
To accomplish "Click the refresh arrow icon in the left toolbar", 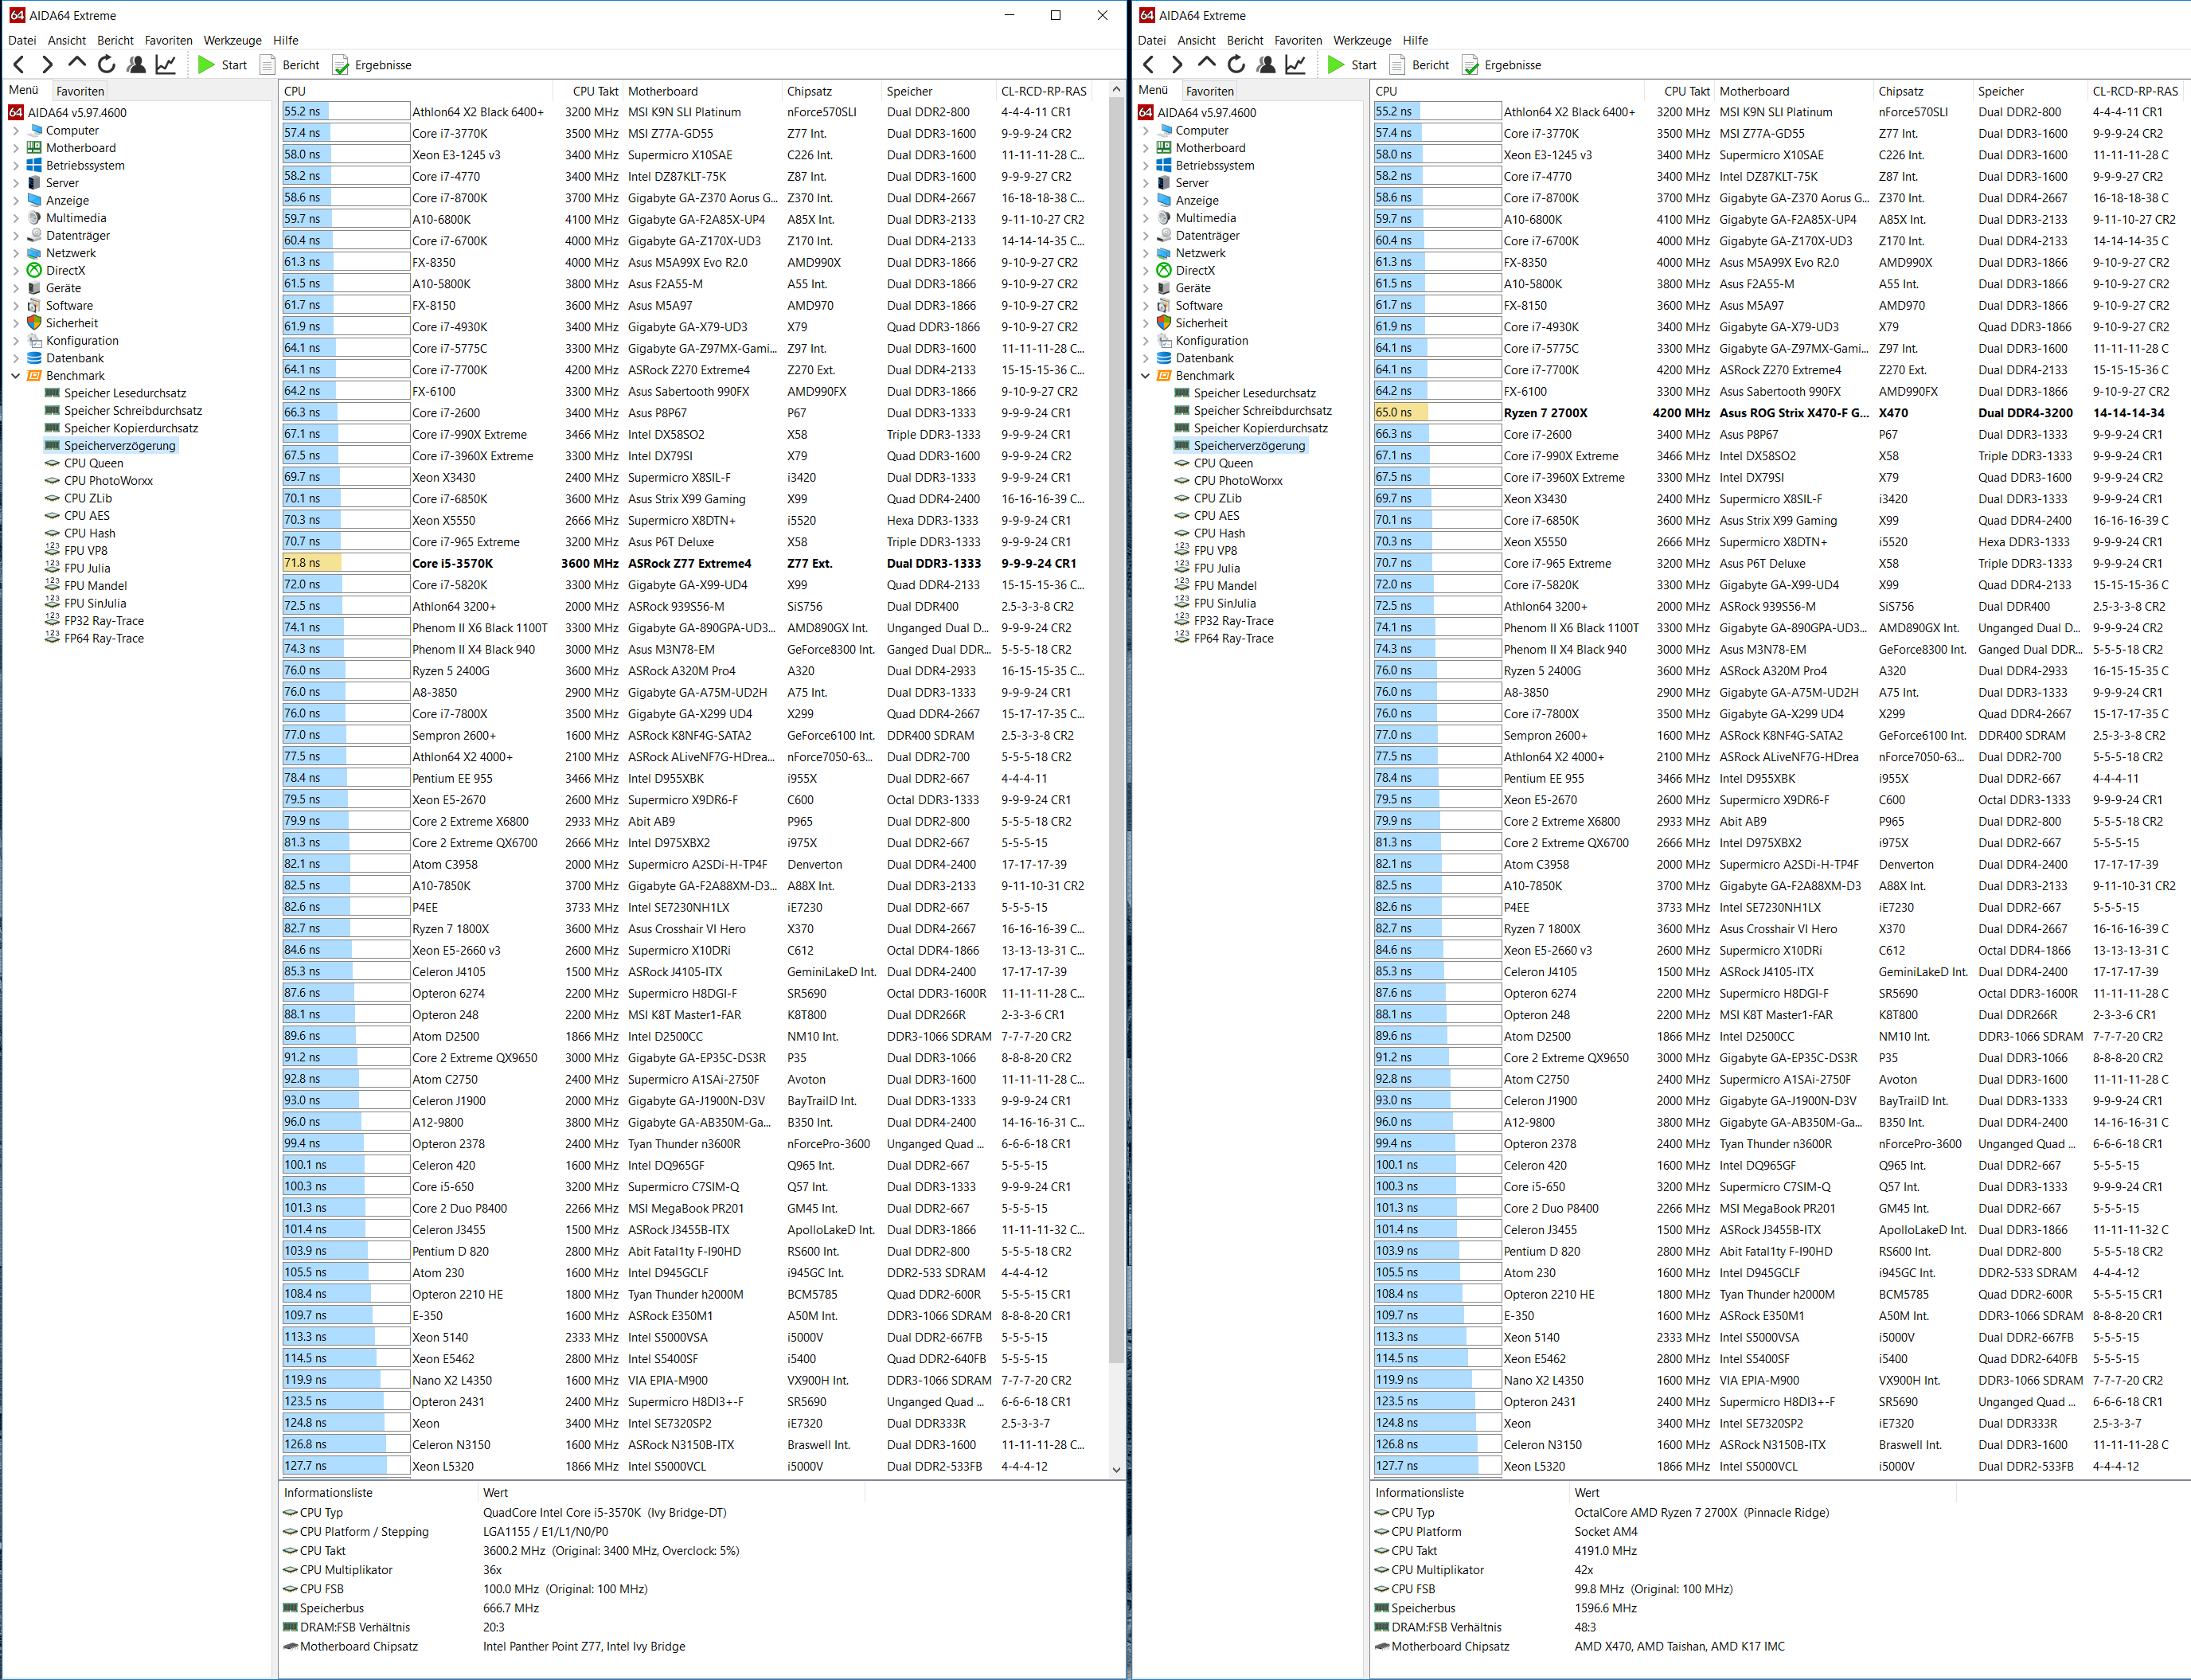I will point(106,65).
